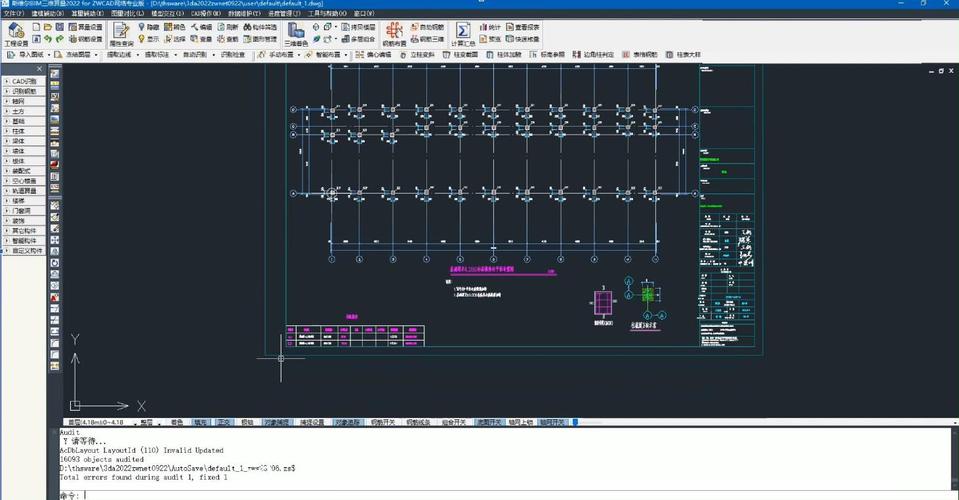
Task: Open the 文件 file menu
Action: click(12, 14)
